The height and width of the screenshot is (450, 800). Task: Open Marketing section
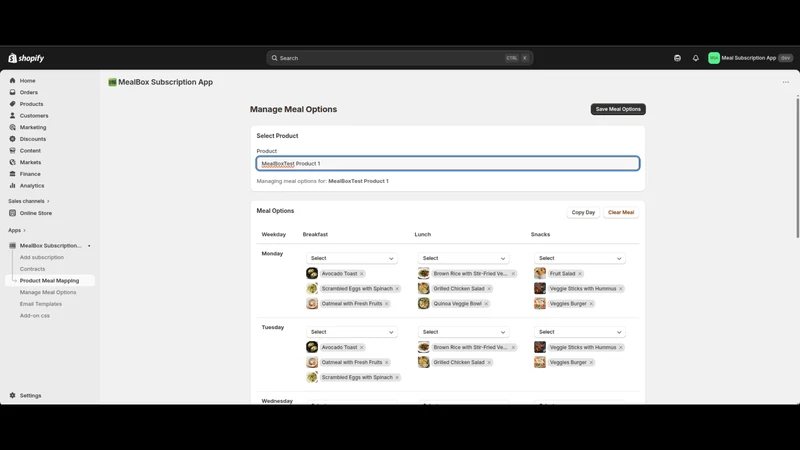coord(33,128)
